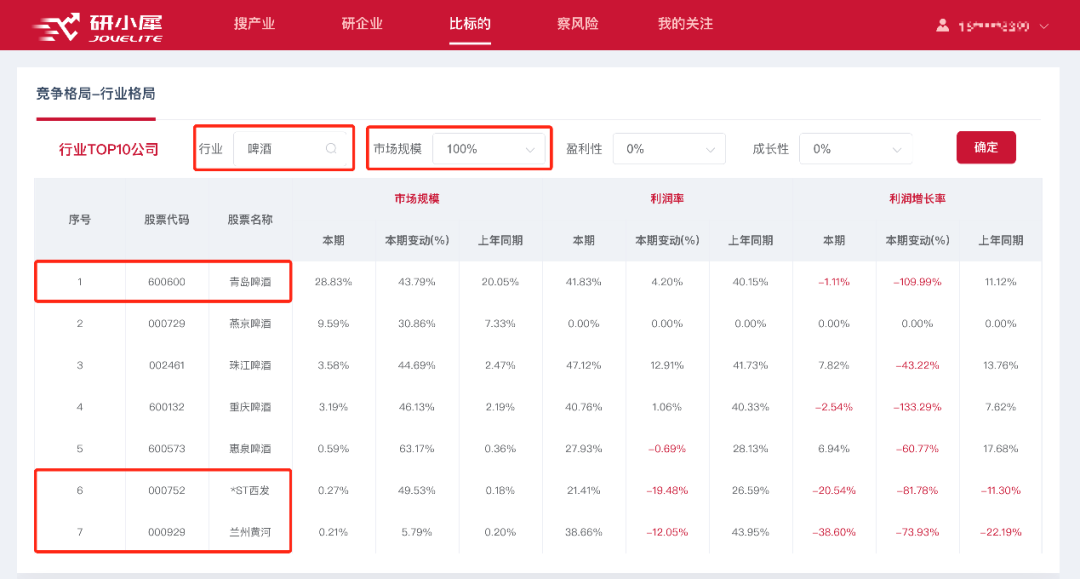The width and height of the screenshot is (1080, 579).
Task: Select stock name *ST西发
Action: [x=250, y=490]
